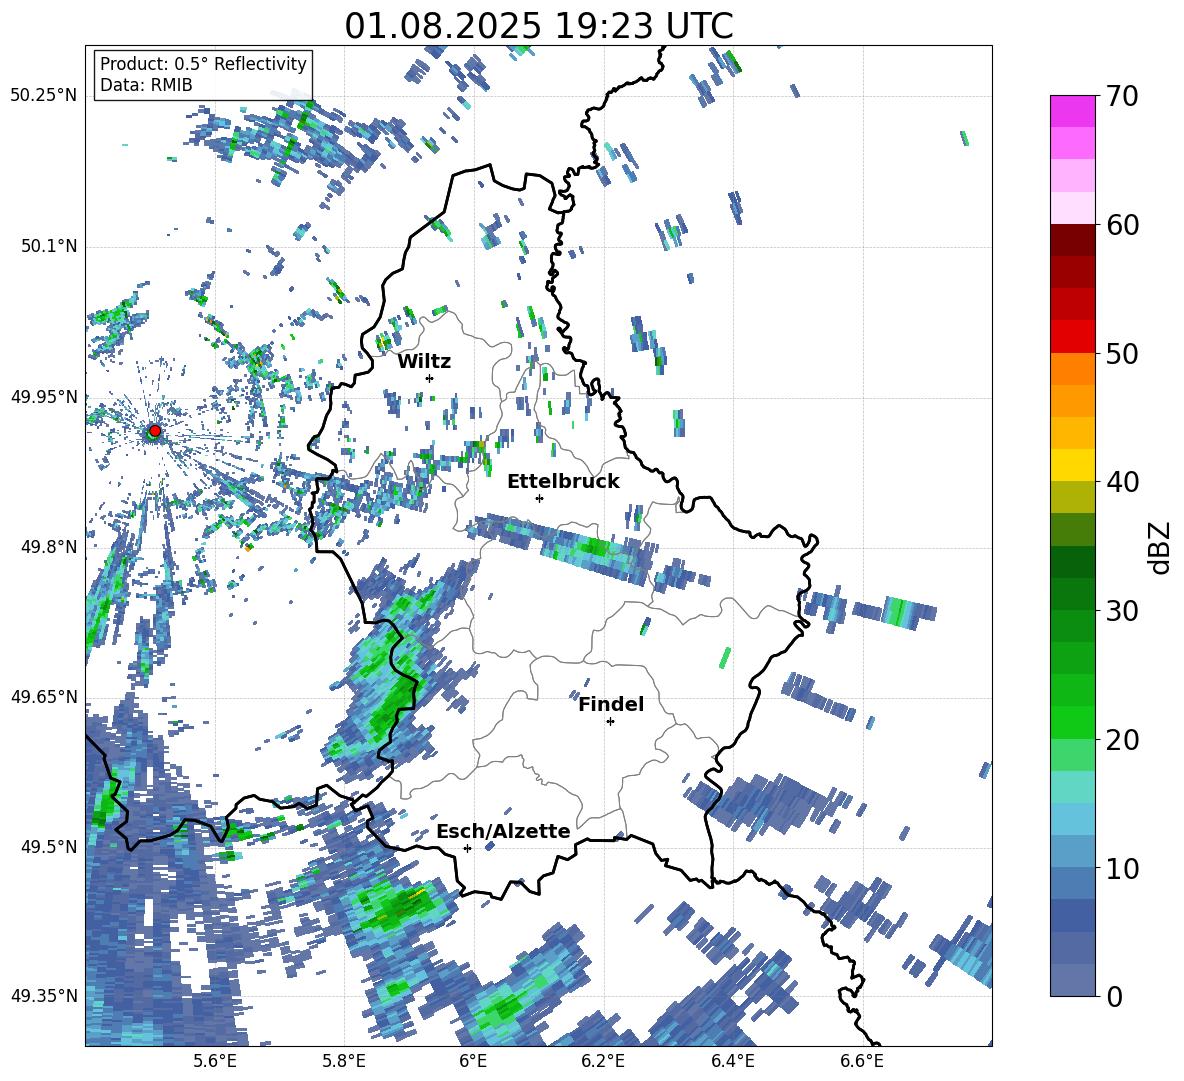This screenshot has width=1184, height=1081.
Task: Click the 30 colorbar tick label
Action: (x=1122, y=611)
